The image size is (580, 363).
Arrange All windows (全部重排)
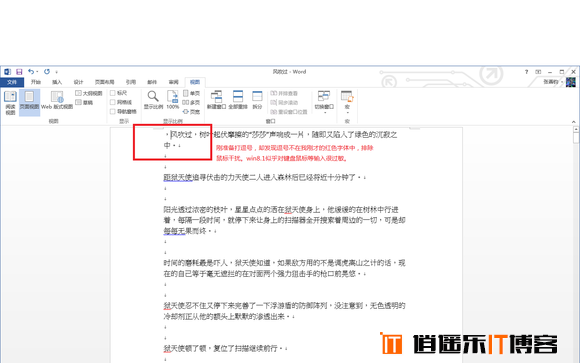point(238,100)
